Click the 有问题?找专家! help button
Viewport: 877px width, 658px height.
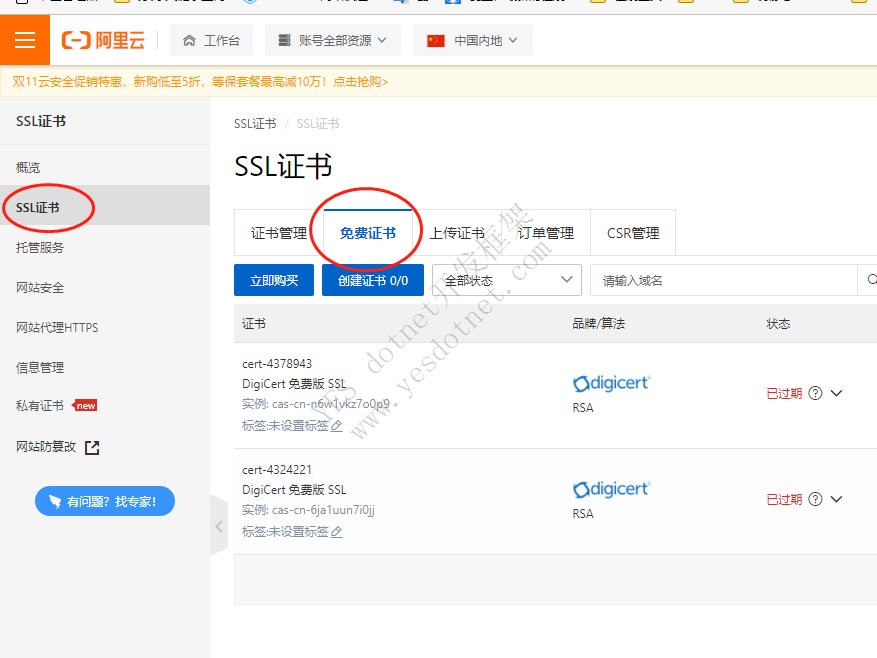[x=105, y=501]
